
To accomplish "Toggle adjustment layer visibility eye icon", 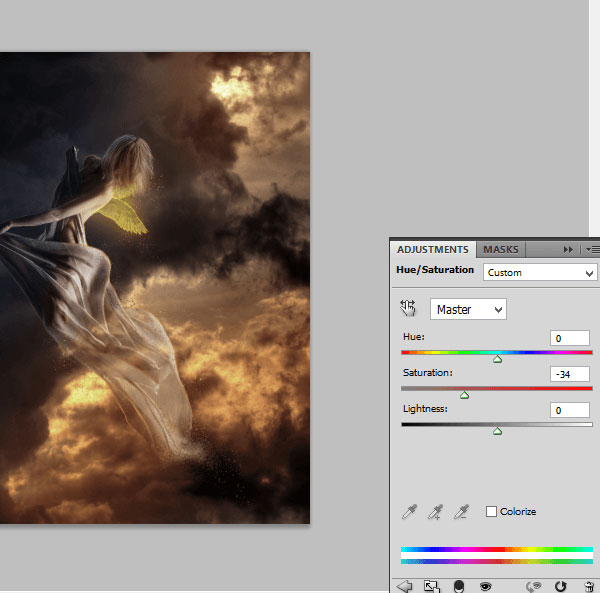I will 486,586.
